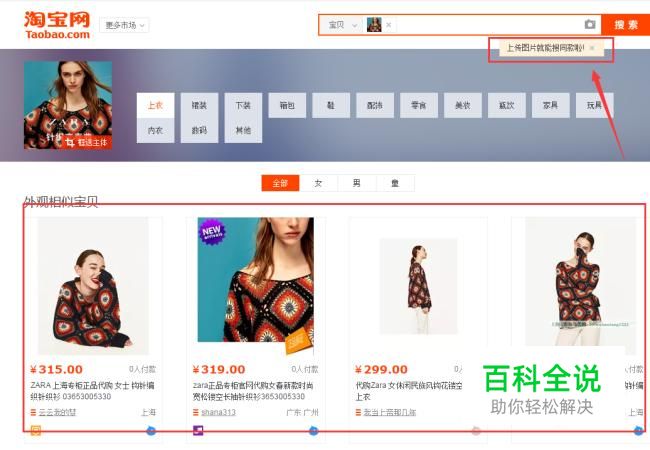Click the ¥315.00 price

click(x=57, y=369)
